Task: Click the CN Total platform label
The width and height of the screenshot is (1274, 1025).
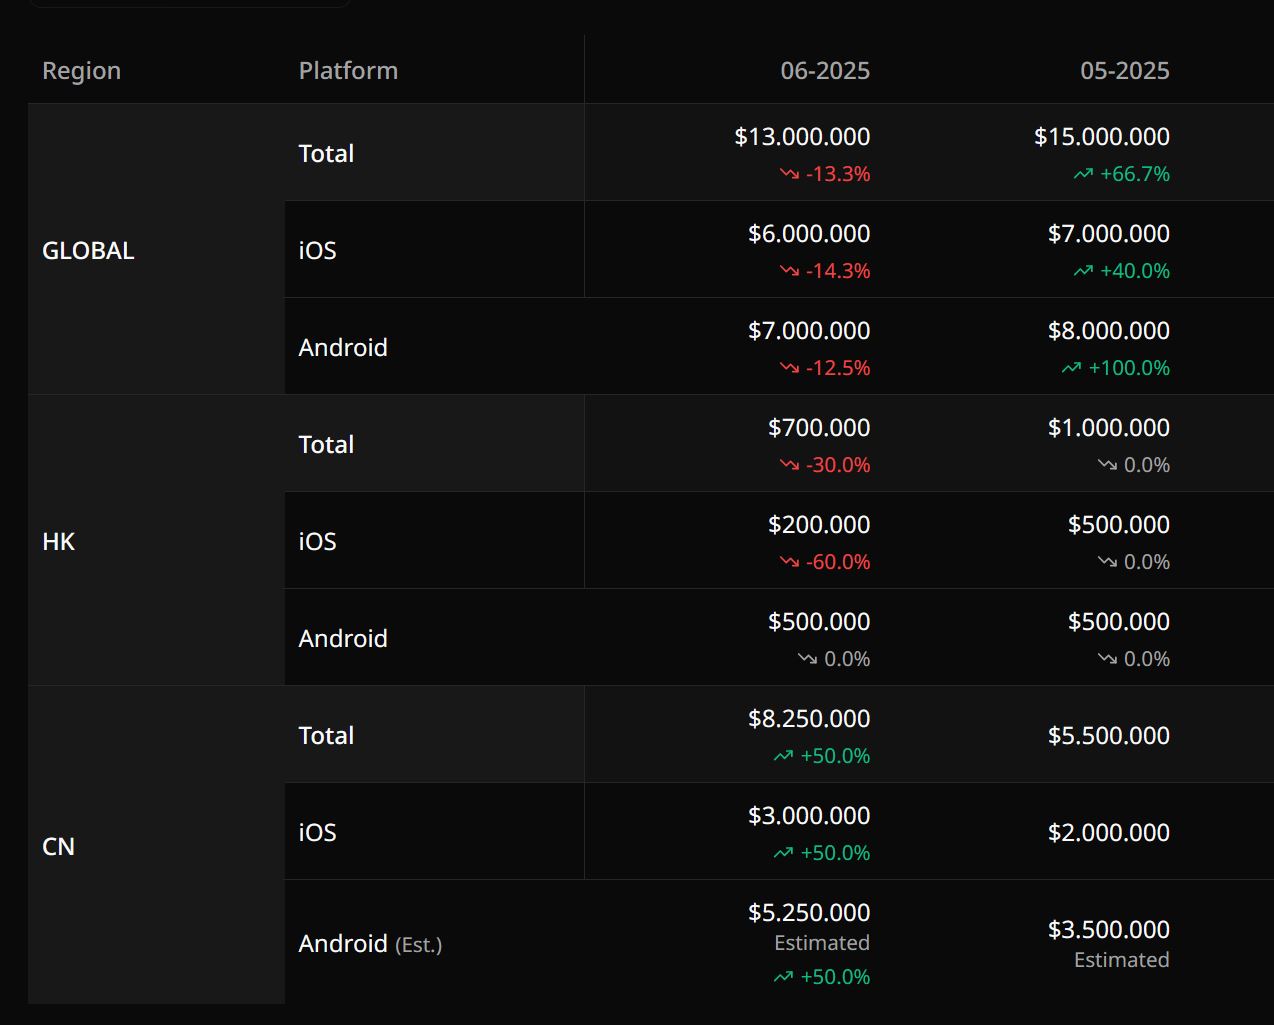Action: 326,735
